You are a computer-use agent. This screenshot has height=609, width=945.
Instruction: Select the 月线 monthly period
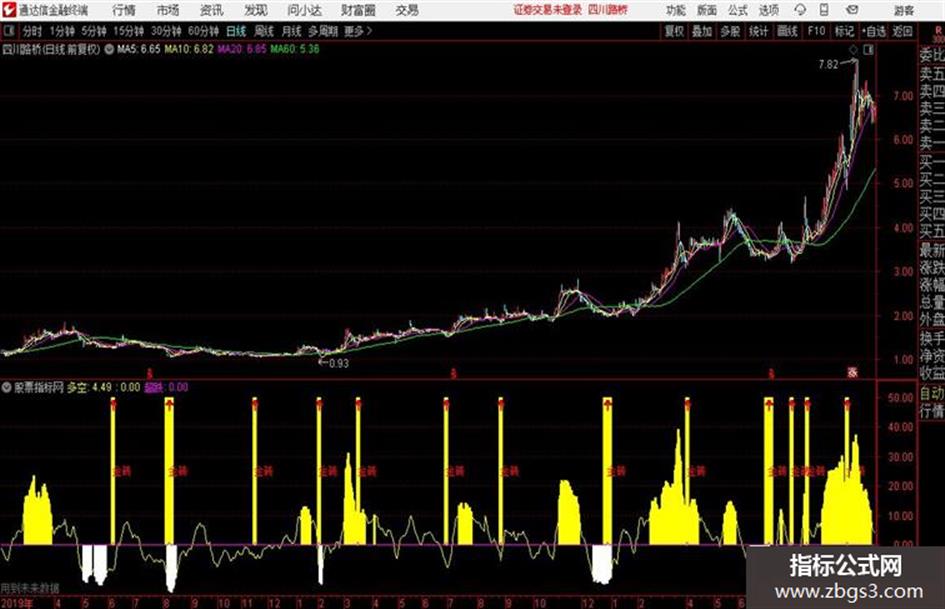[x=292, y=31]
